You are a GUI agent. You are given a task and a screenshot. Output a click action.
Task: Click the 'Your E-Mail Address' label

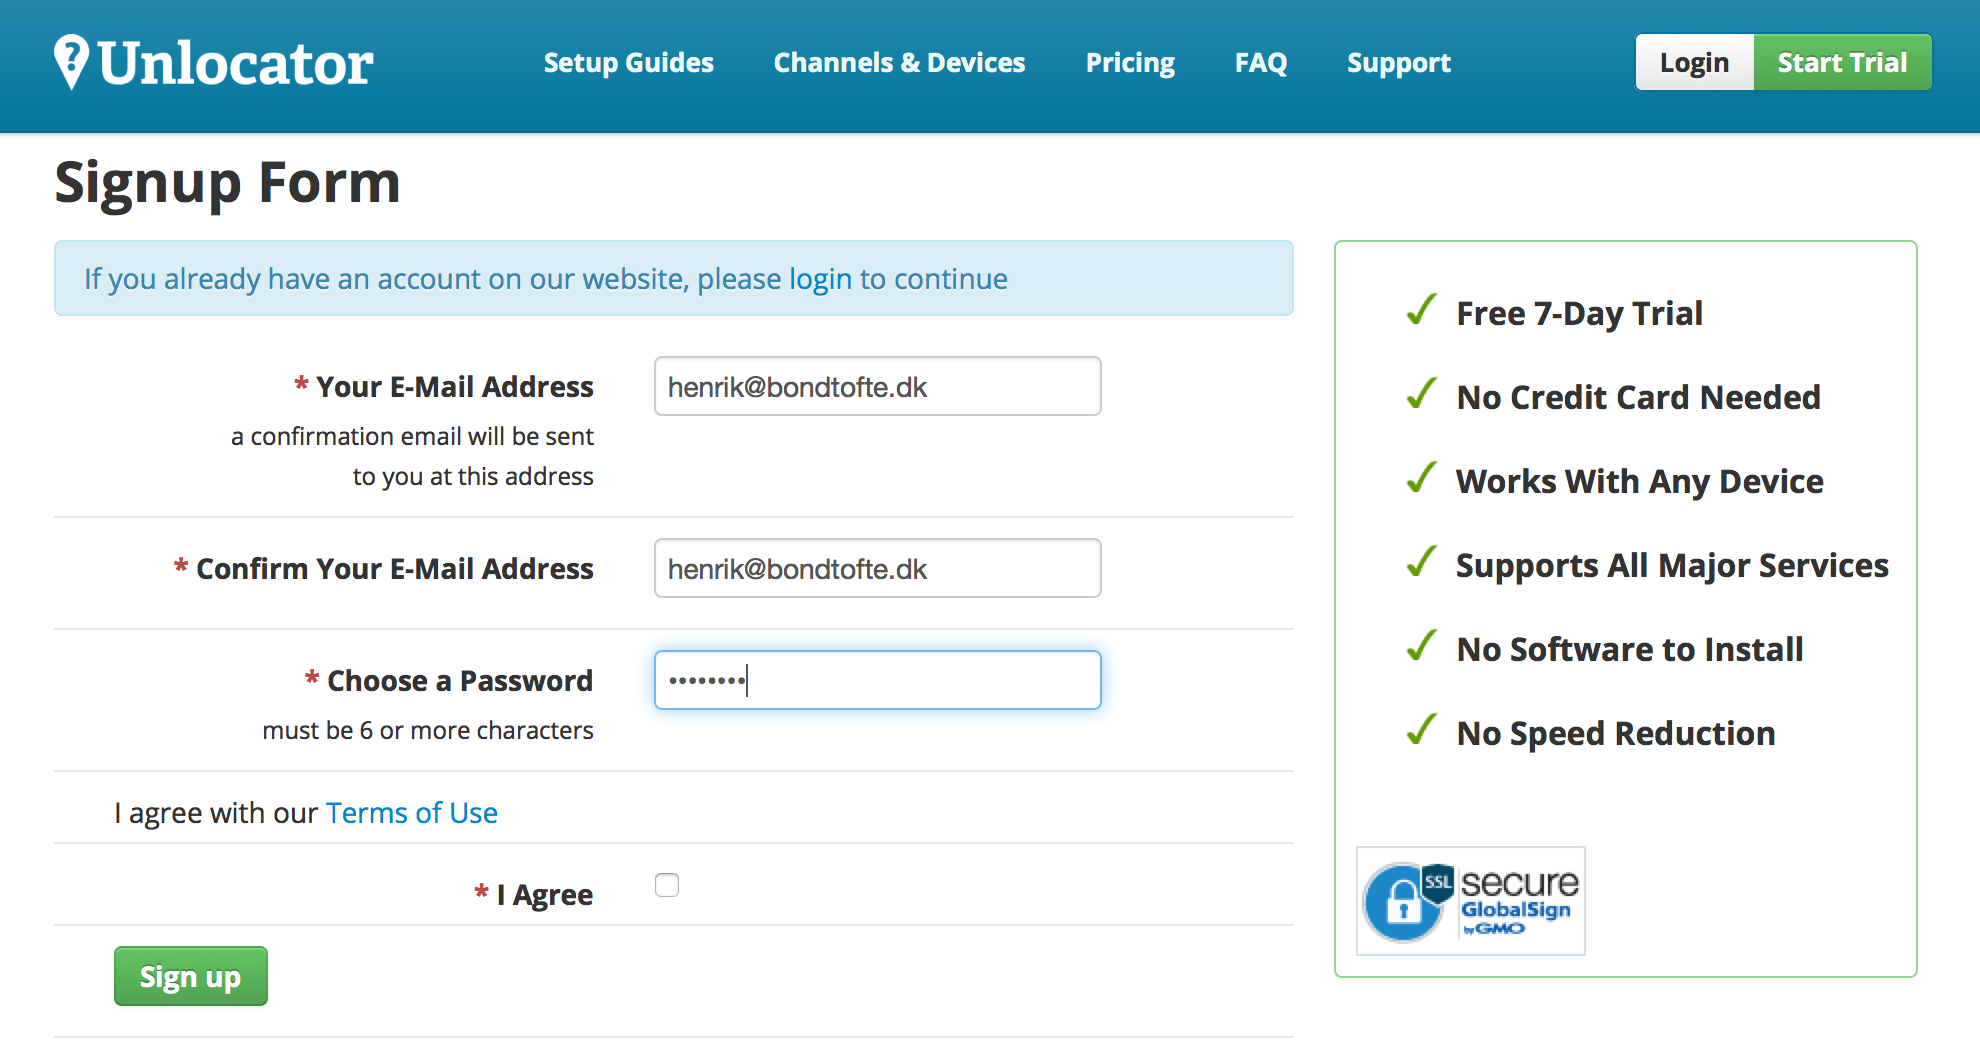click(455, 387)
